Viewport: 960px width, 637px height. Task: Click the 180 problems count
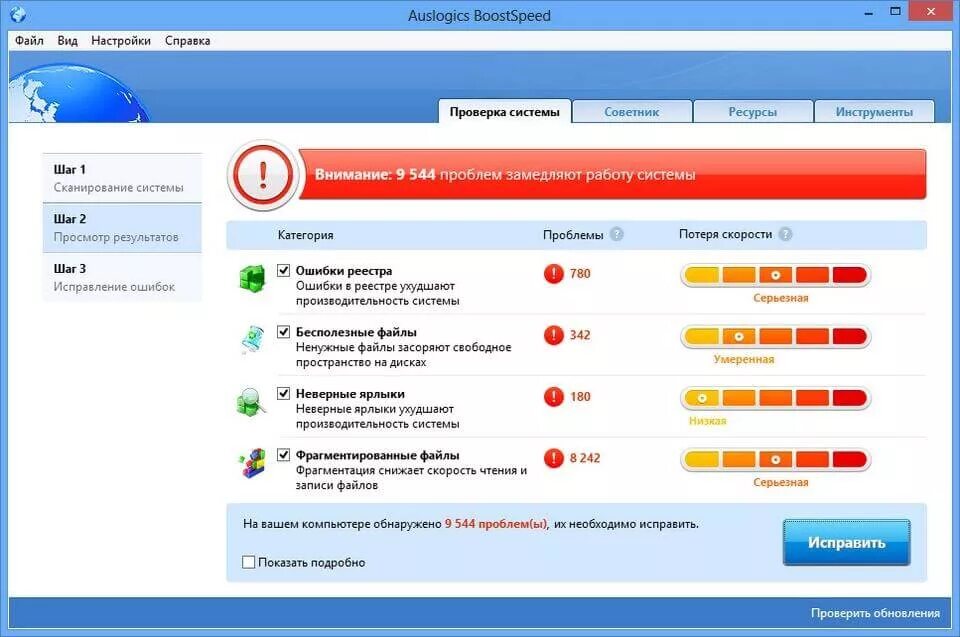[x=580, y=396]
